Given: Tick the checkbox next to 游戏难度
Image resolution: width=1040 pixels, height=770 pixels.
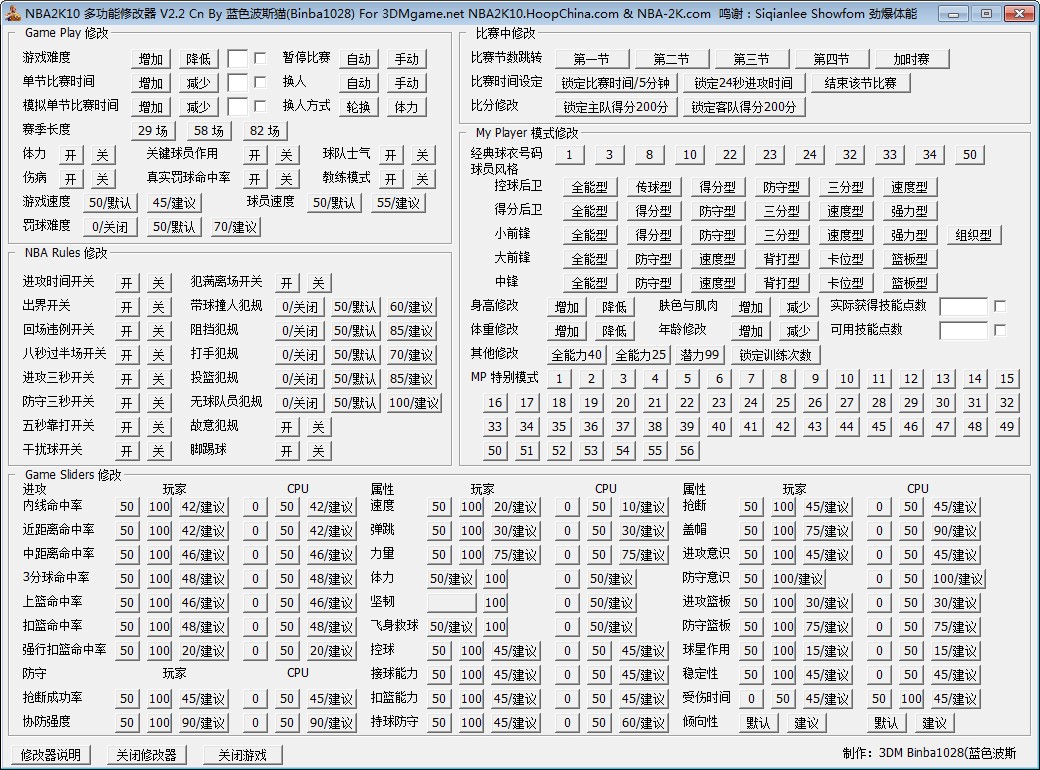Looking at the screenshot, I should (x=260, y=58).
